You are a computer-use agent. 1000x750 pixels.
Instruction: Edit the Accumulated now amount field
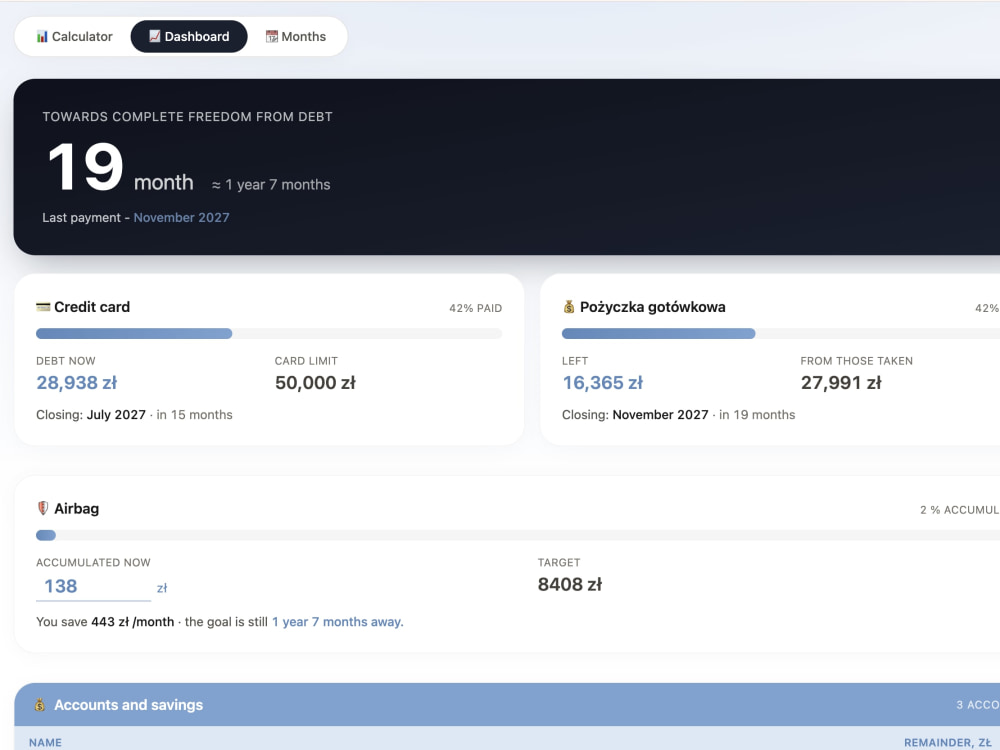pos(93,586)
